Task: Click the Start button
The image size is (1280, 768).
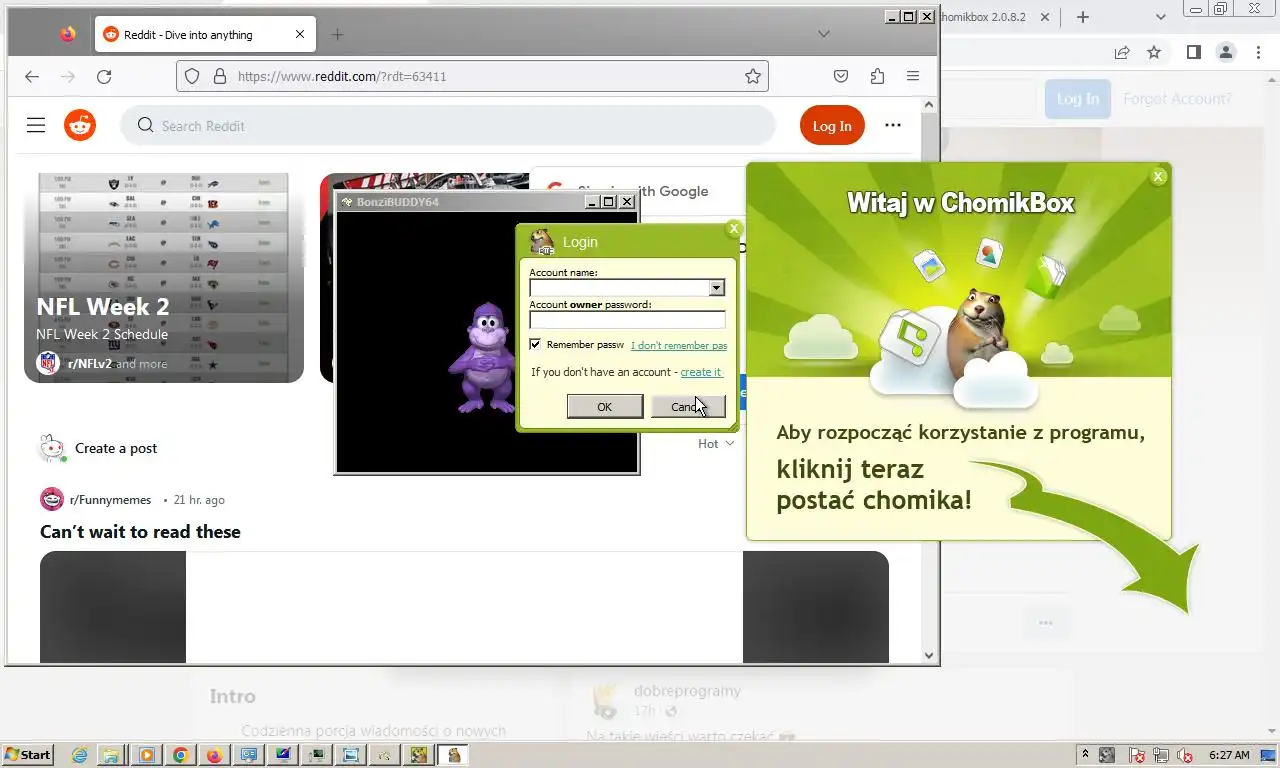Action: 27,755
